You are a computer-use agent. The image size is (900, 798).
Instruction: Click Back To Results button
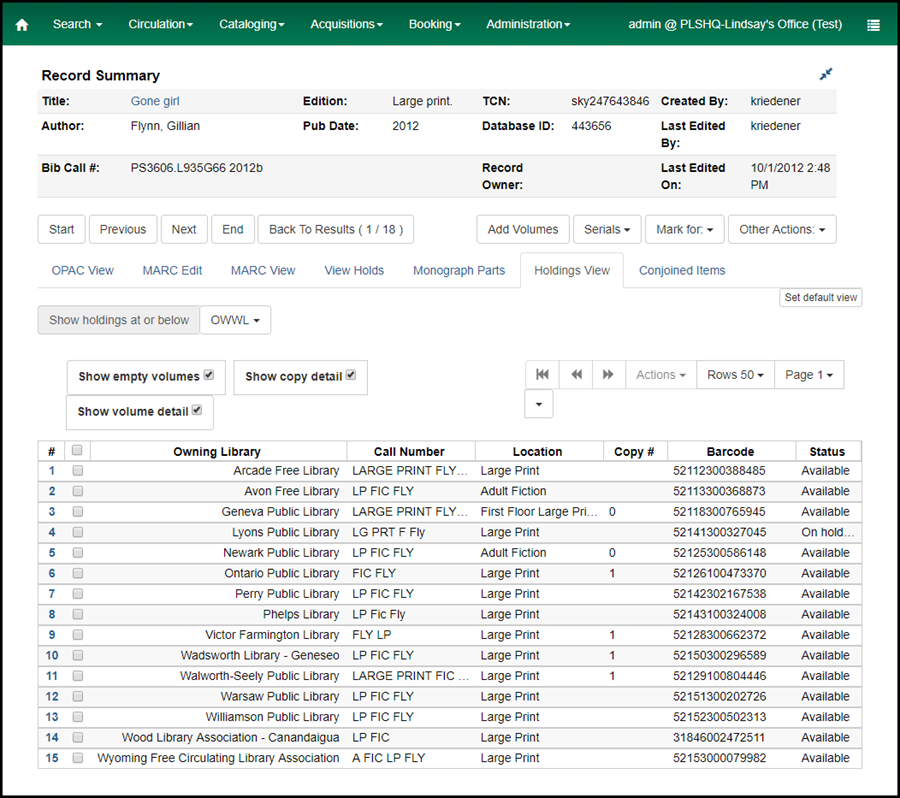tap(336, 229)
